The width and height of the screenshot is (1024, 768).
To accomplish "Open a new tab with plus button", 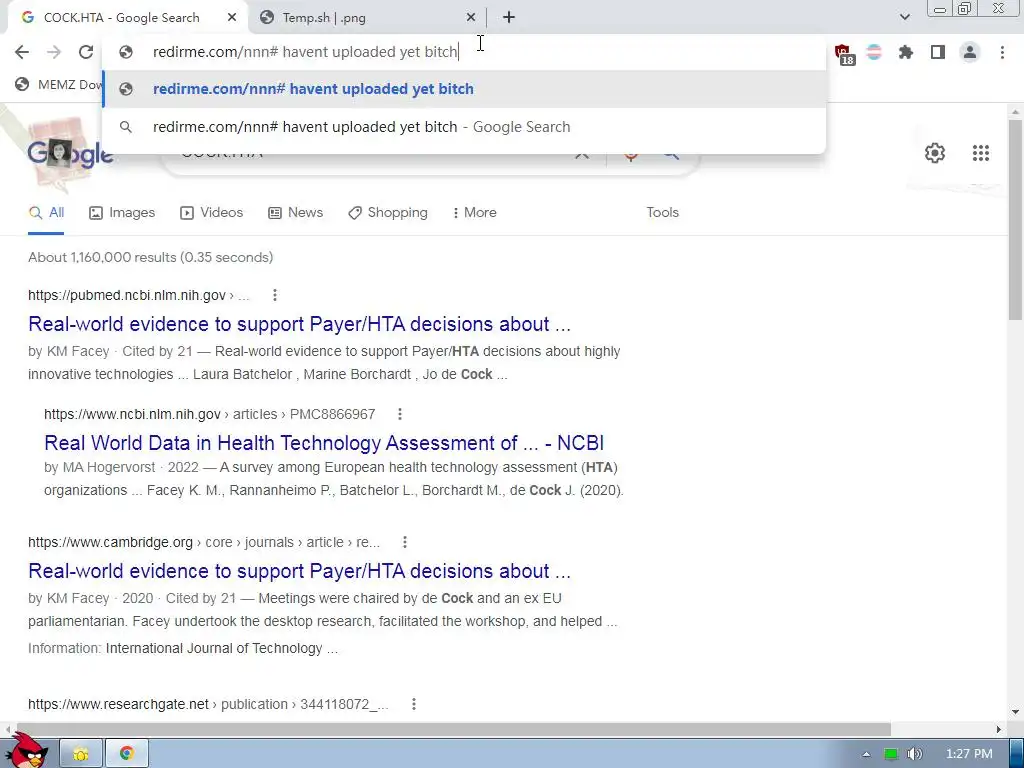I will 509,18.
